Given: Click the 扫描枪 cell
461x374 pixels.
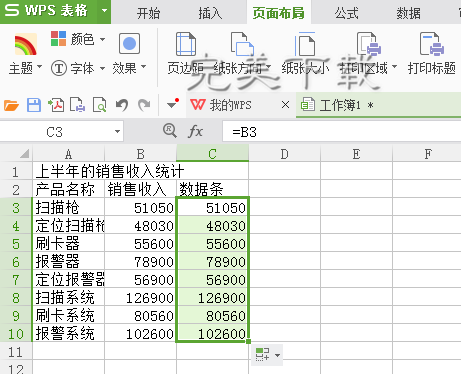Looking at the screenshot, I should 68,208.
